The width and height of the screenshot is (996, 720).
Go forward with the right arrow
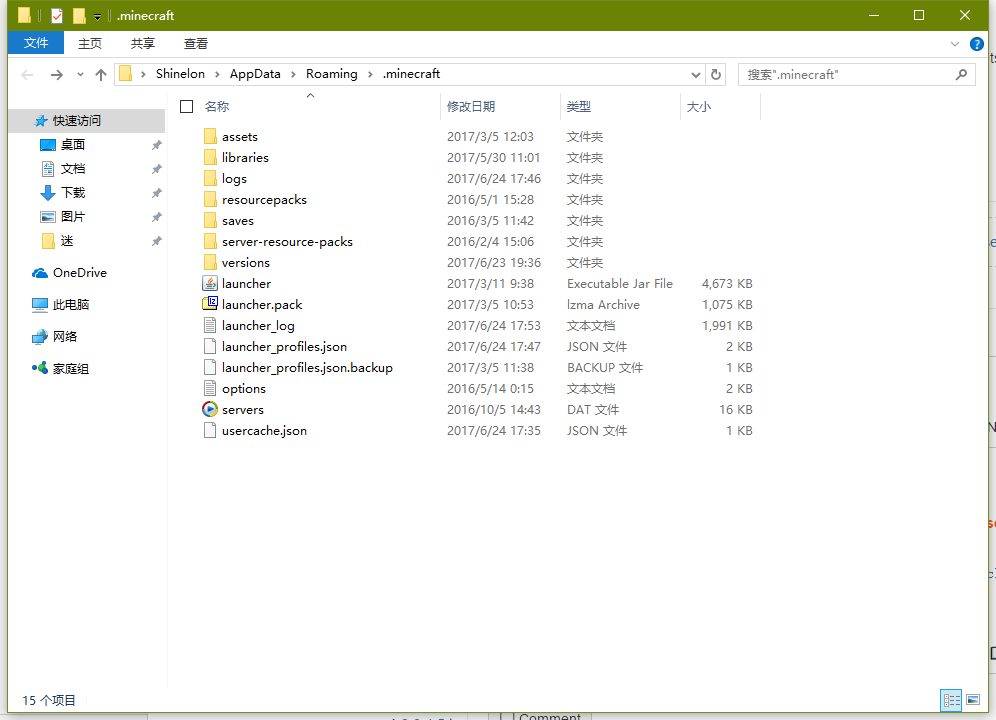(57, 75)
